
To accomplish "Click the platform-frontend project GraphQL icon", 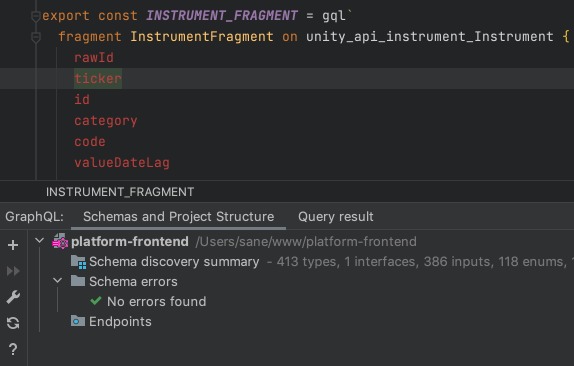I will click(x=60, y=242).
